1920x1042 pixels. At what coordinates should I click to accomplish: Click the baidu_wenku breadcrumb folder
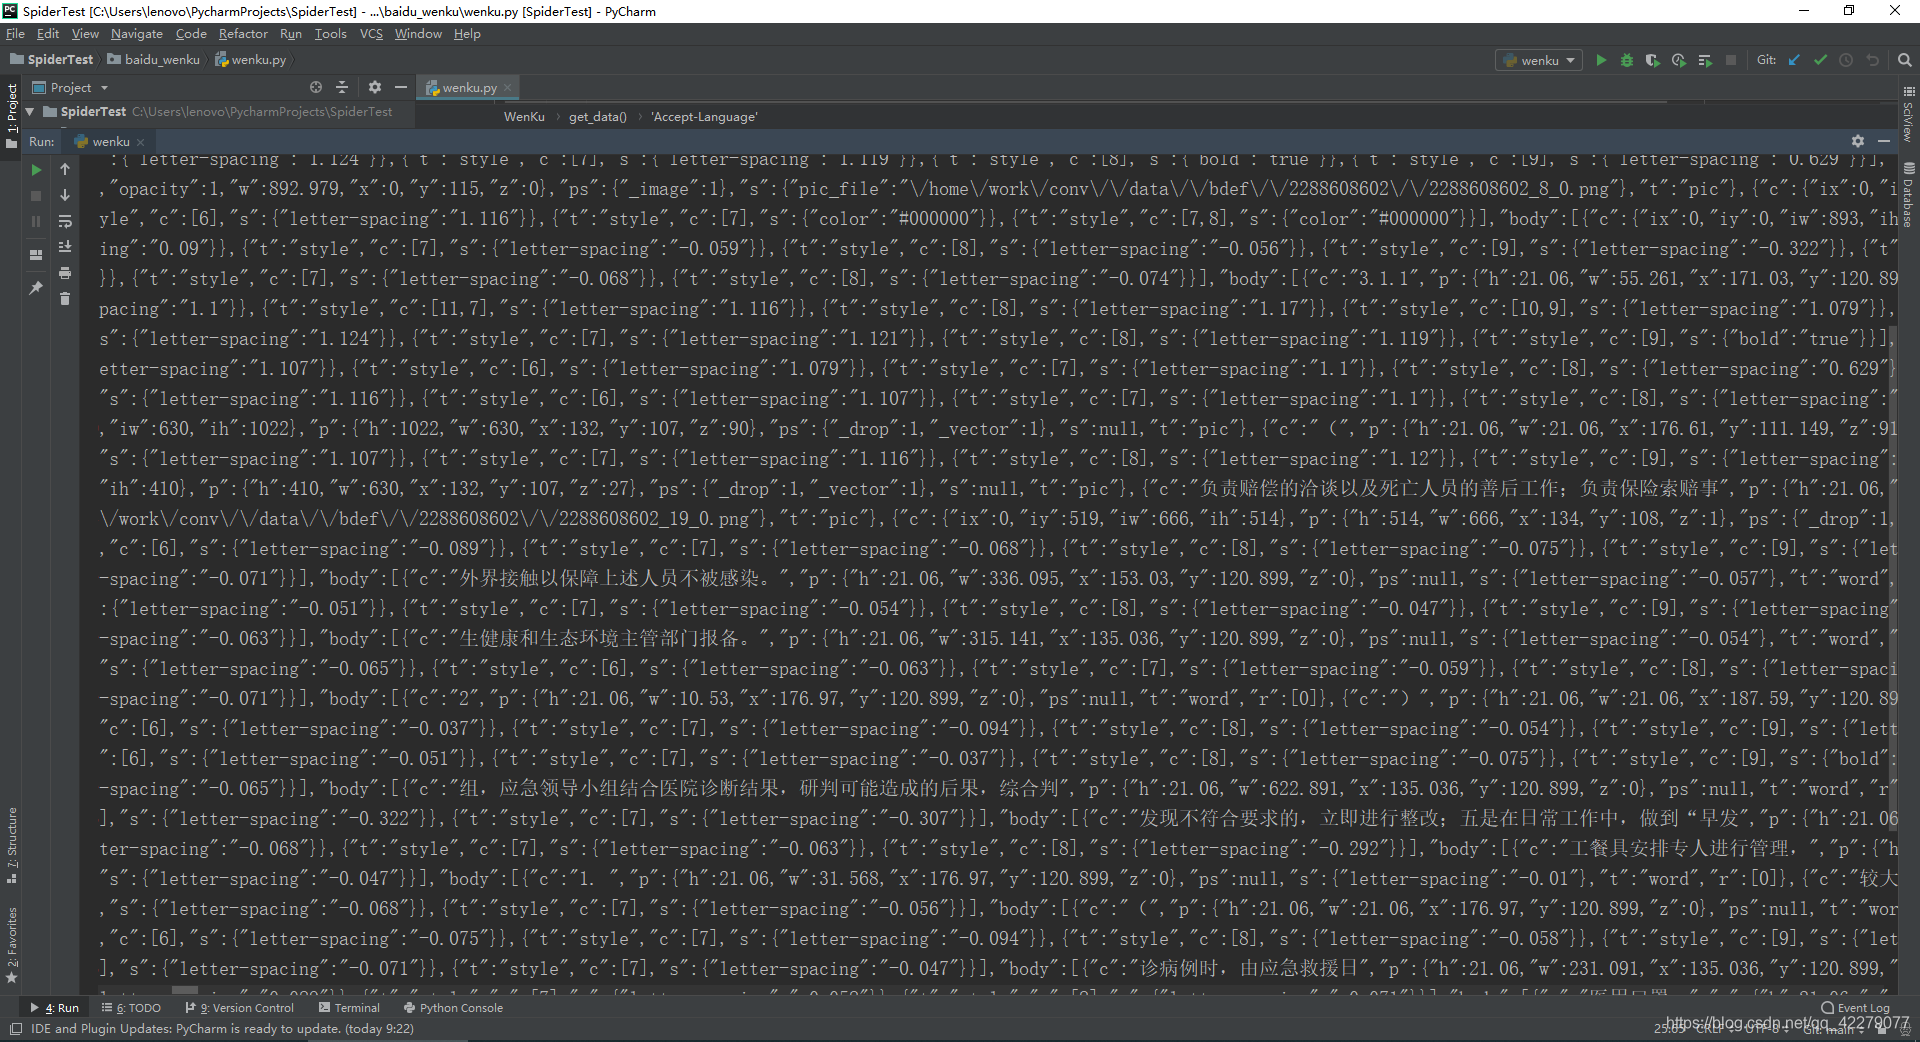[x=154, y=59]
